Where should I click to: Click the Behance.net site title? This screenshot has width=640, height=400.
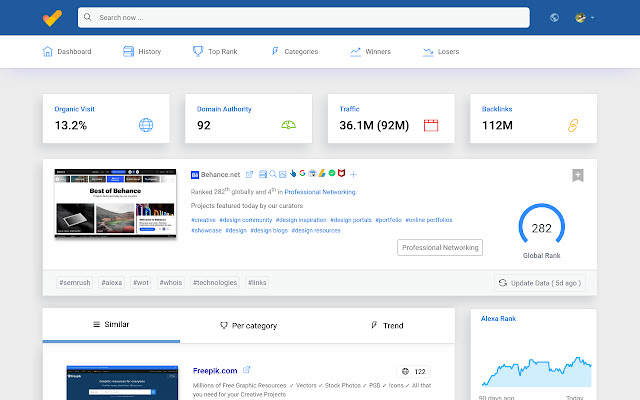point(220,174)
